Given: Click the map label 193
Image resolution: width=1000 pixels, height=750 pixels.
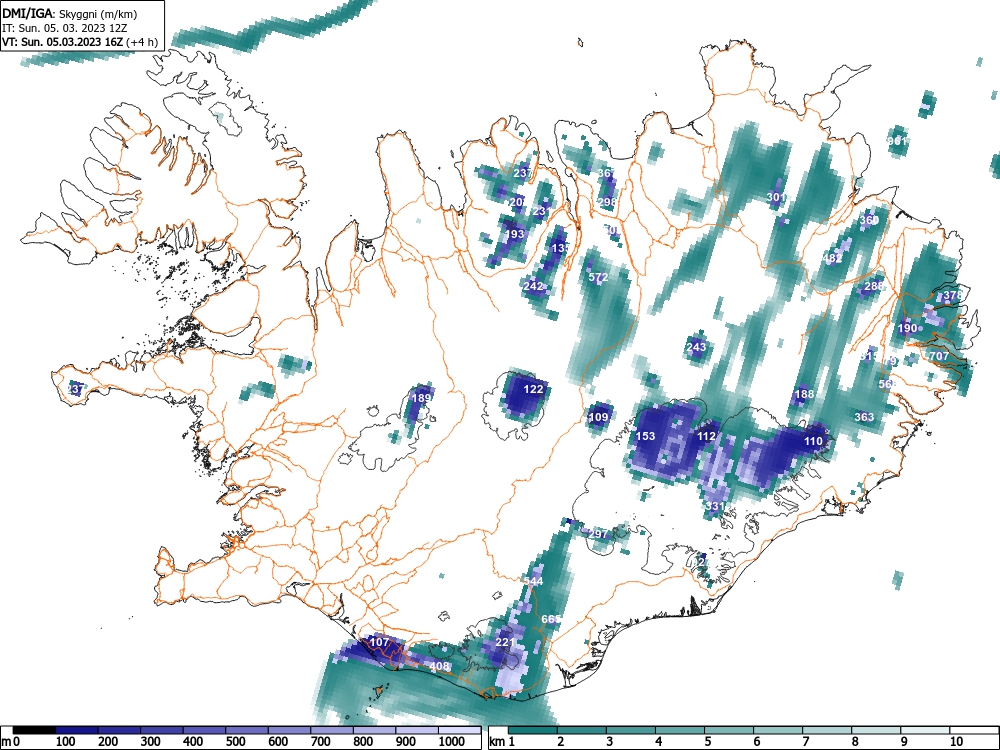Looking at the screenshot, I should coord(515,235).
